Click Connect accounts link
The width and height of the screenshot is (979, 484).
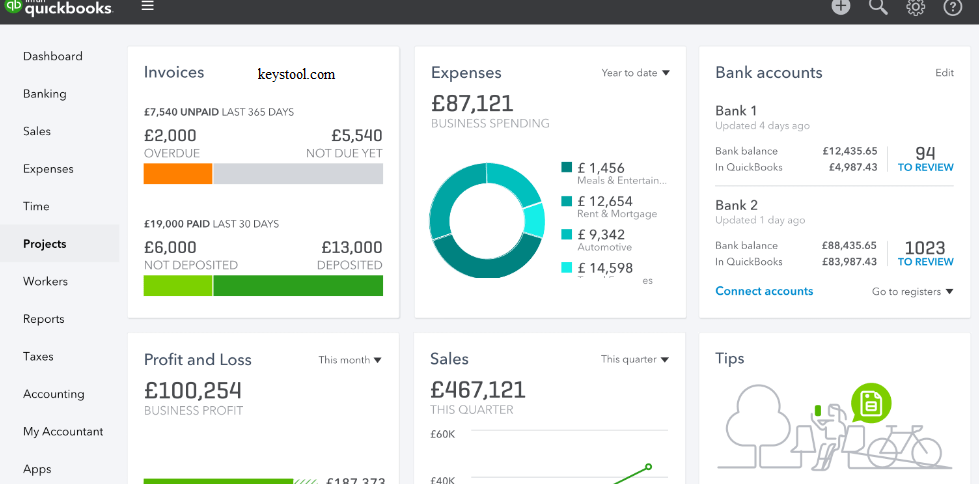(x=764, y=291)
